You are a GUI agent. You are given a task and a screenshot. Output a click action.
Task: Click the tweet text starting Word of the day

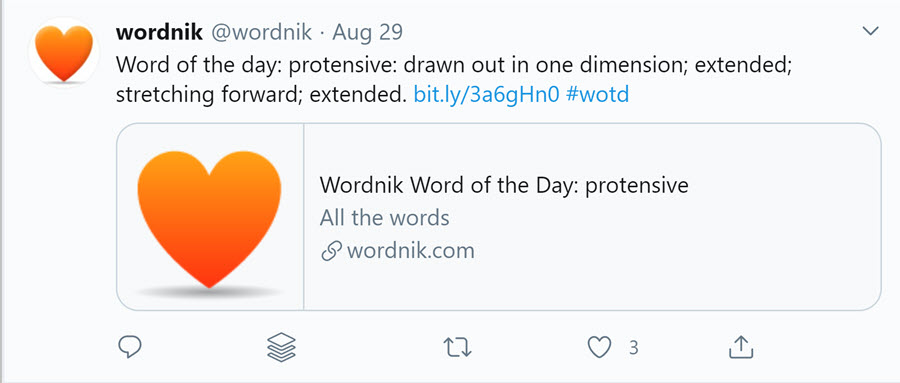(x=454, y=79)
